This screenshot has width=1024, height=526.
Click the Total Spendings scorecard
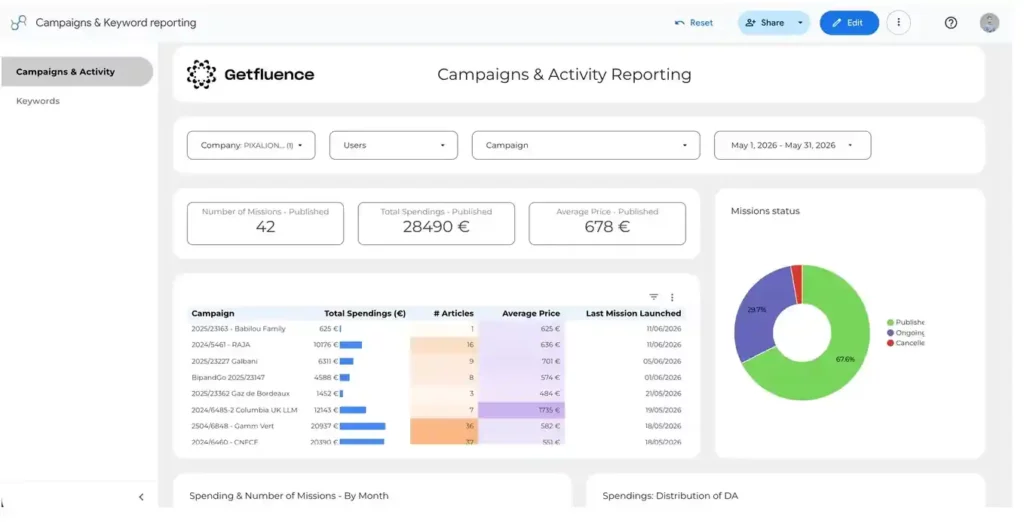pyautogui.click(x=436, y=223)
